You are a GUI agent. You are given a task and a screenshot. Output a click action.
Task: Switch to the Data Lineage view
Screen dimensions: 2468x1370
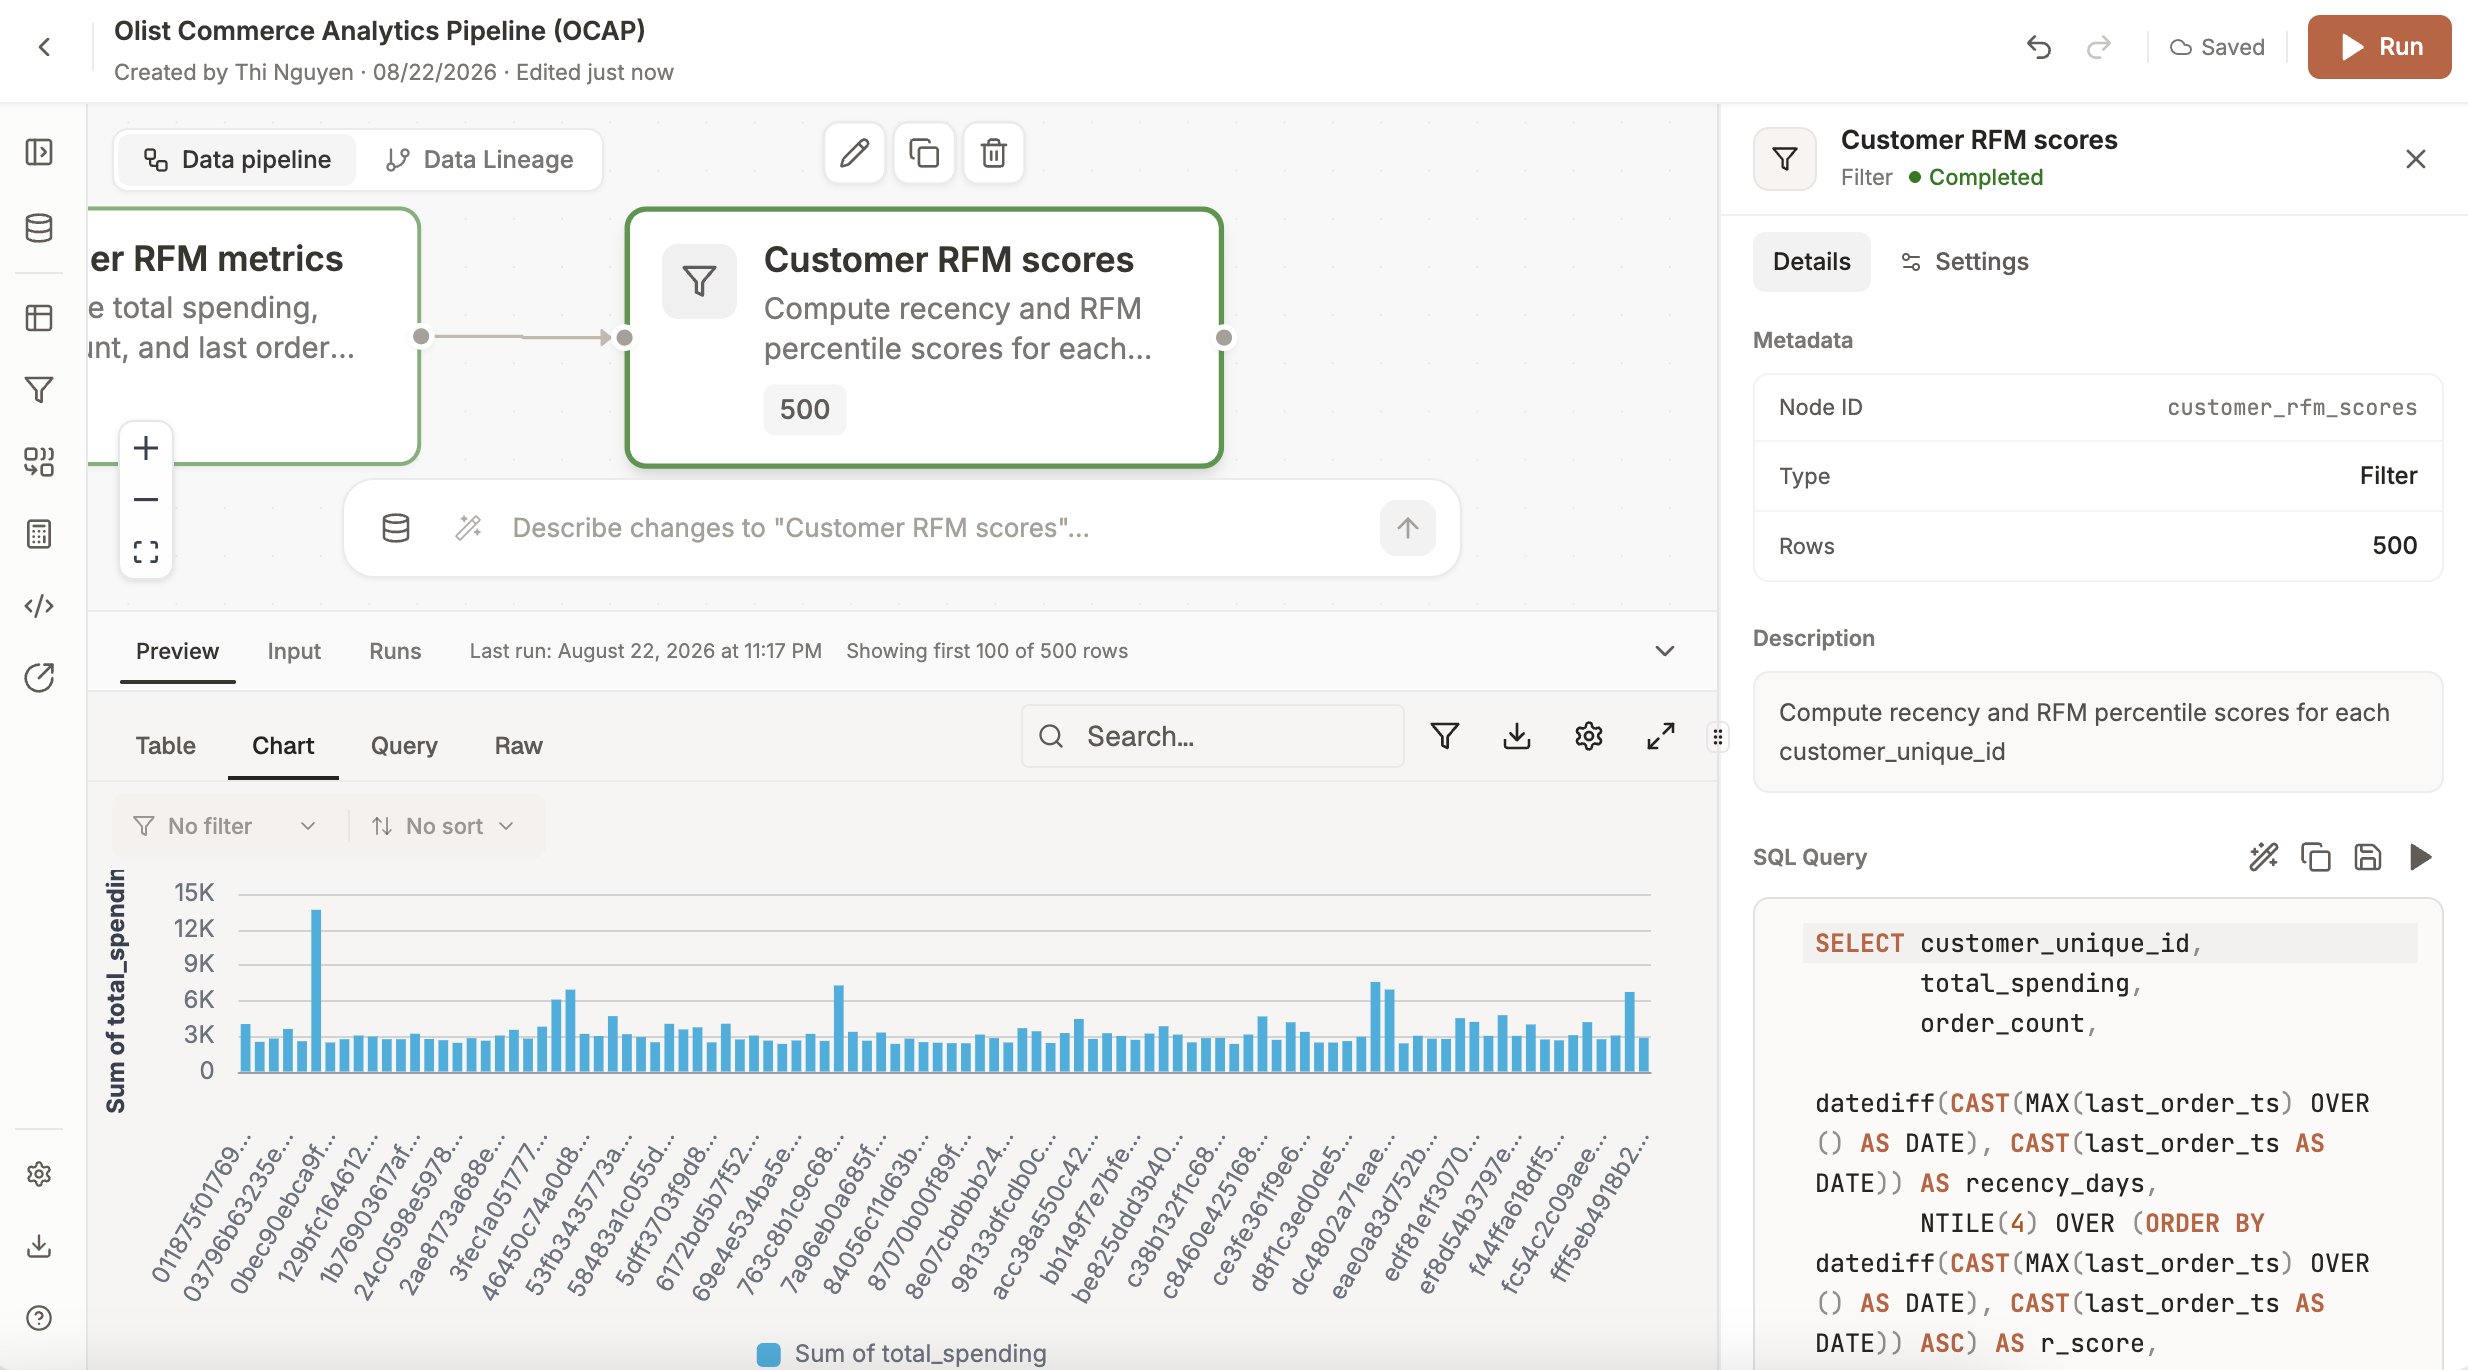point(479,160)
